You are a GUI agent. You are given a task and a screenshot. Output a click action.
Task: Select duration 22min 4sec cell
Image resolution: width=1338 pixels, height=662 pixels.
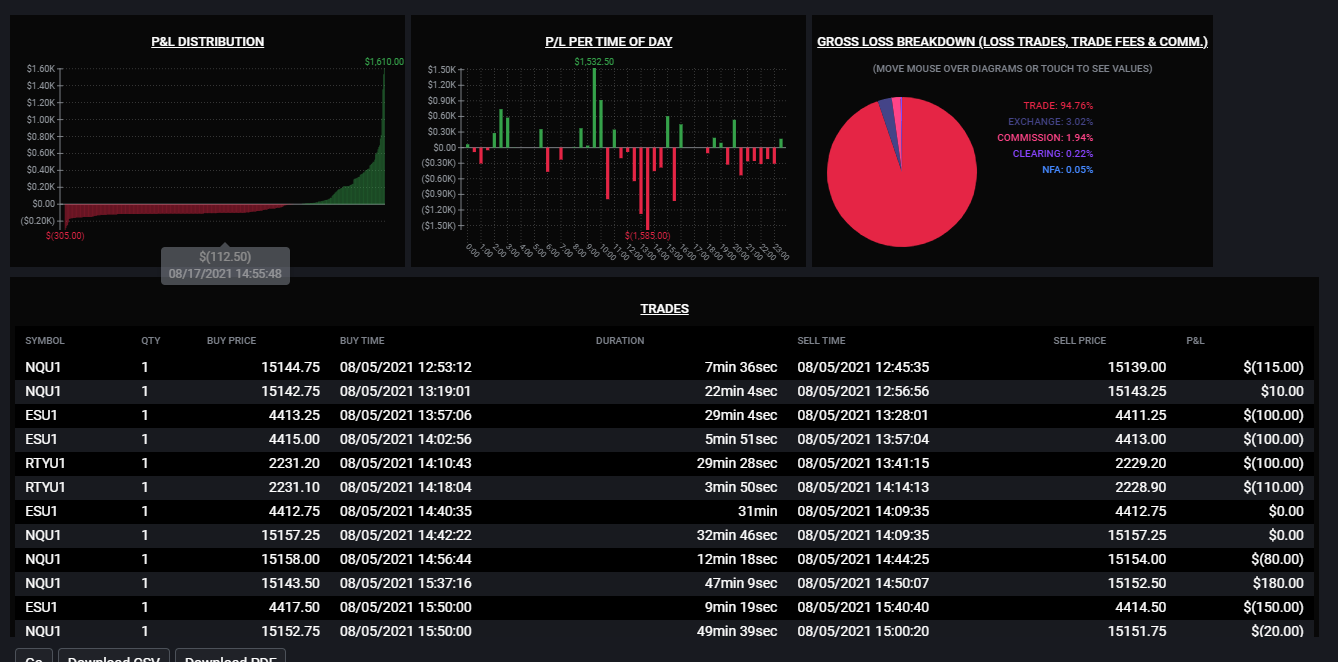pos(741,391)
